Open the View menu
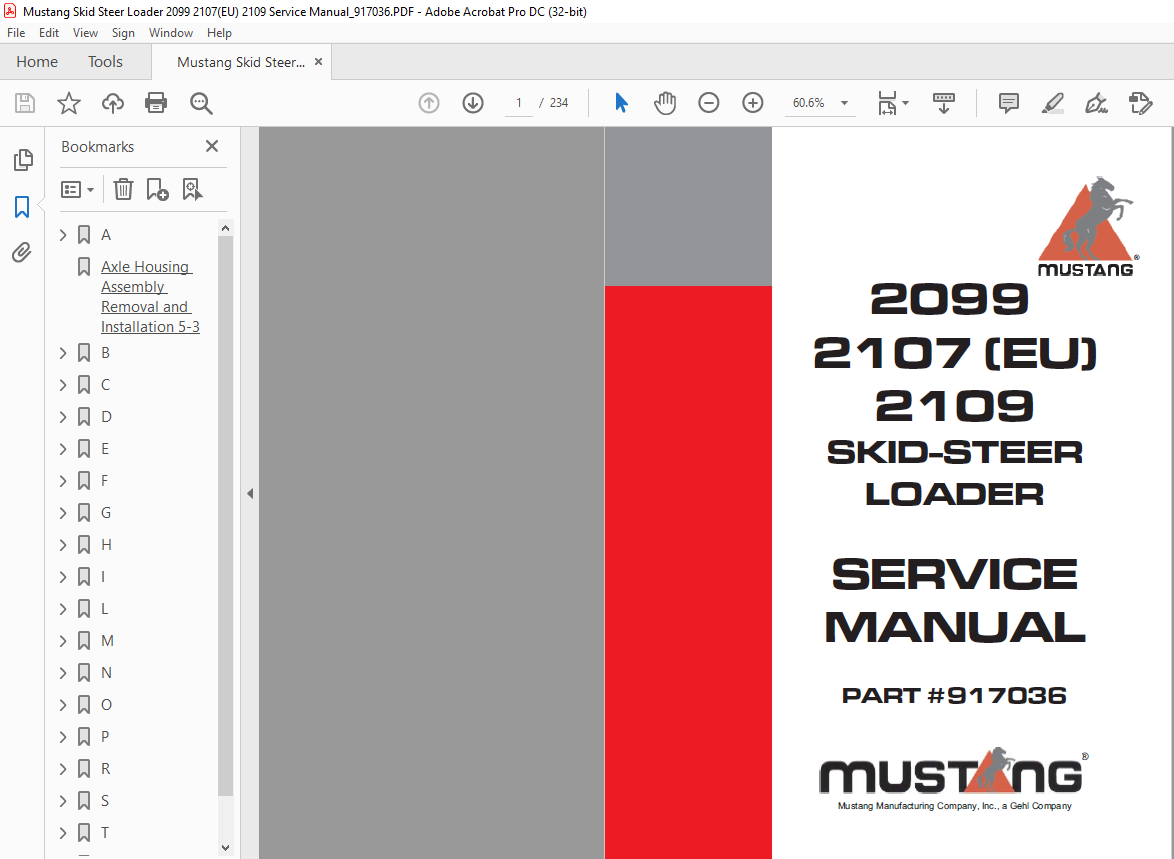Viewport: 1174px width, 859px height. (85, 33)
